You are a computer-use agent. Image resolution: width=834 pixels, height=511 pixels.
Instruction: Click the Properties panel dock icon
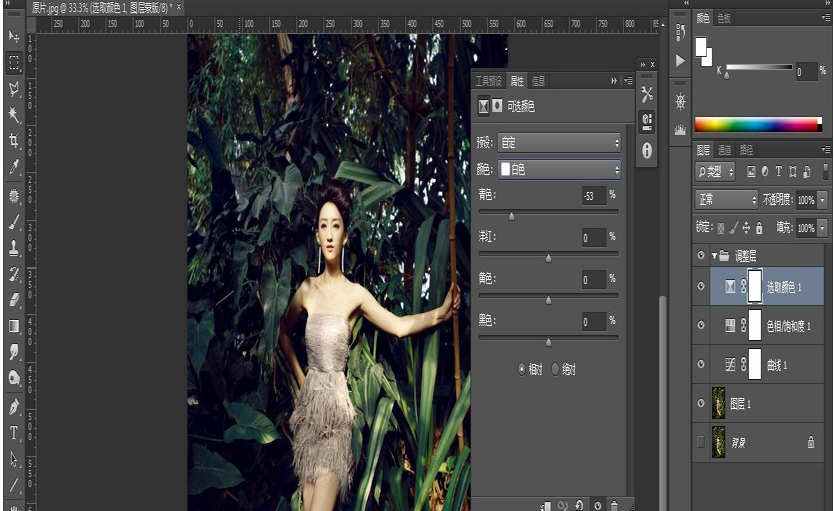[x=647, y=122]
